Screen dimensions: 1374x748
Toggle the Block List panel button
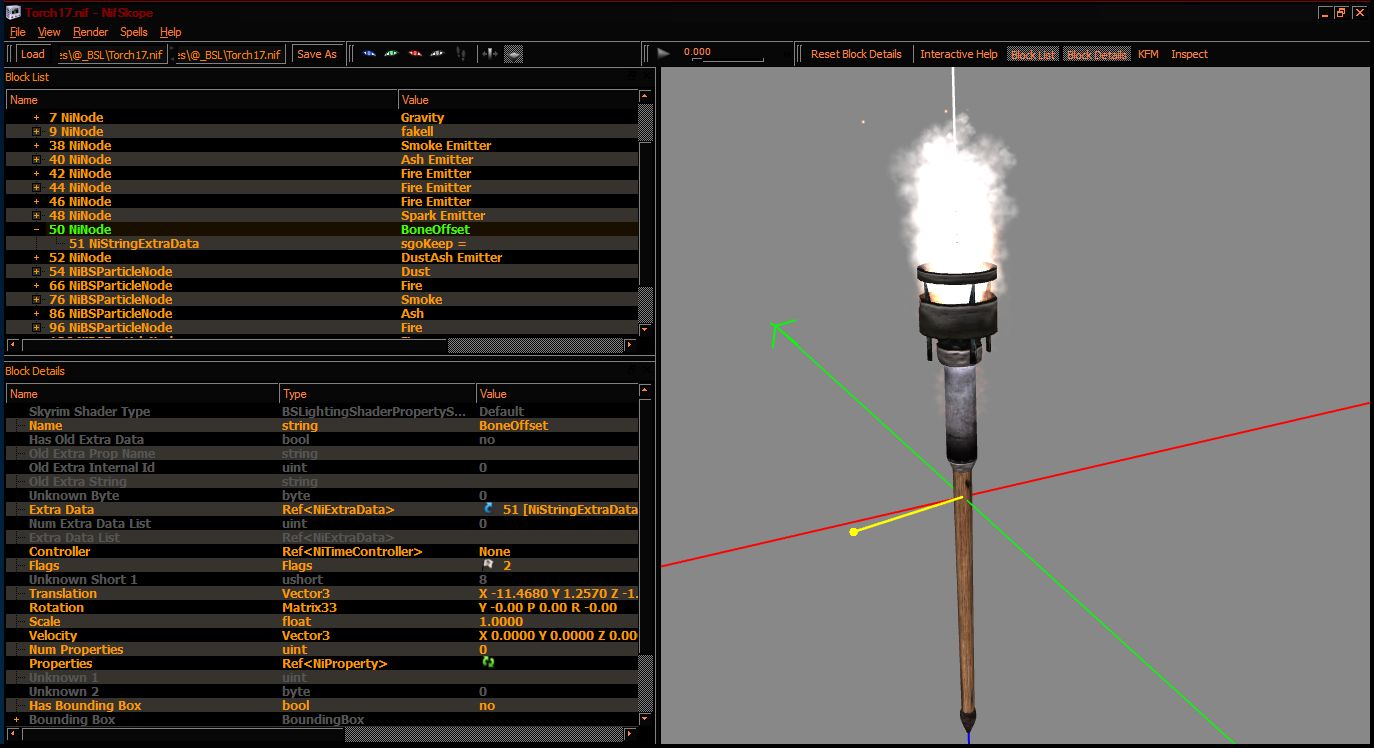point(1033,54)
